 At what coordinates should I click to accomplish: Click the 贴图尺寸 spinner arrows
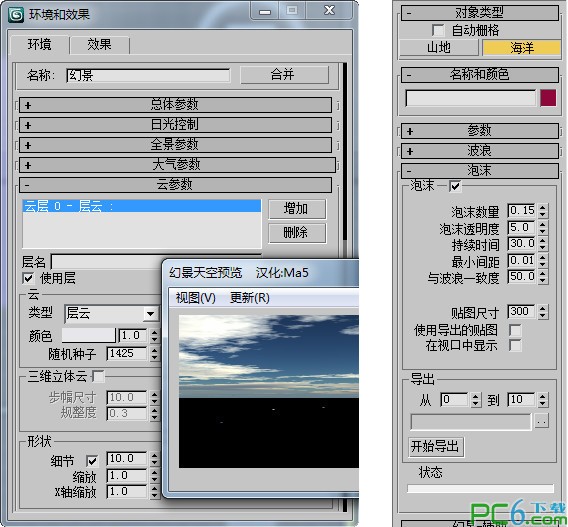click(x=542, y=311)
